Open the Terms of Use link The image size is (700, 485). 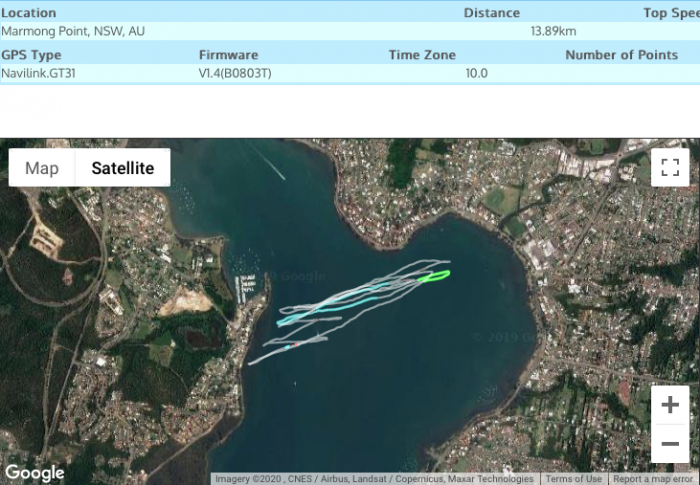pyautogui.click(x=573, y=479)
